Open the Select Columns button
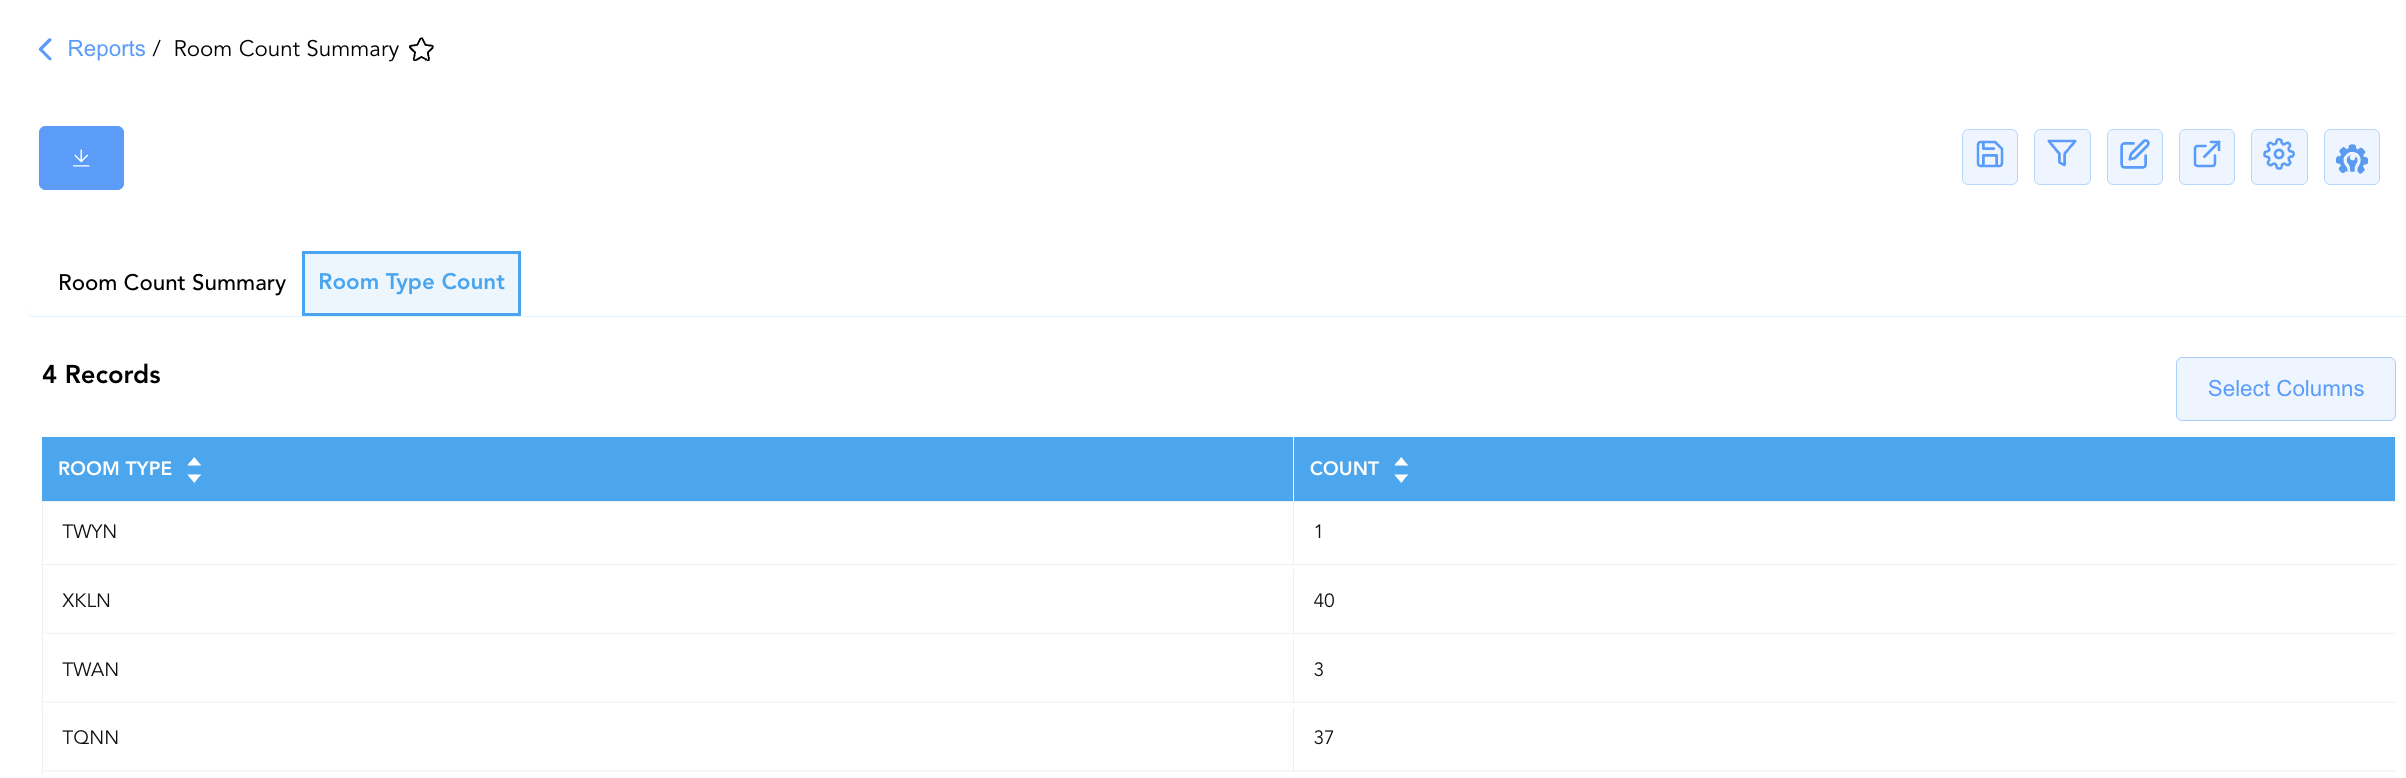Image resolution: width=2406 pixels, height=778 pixels. (x=2286, y=389)
